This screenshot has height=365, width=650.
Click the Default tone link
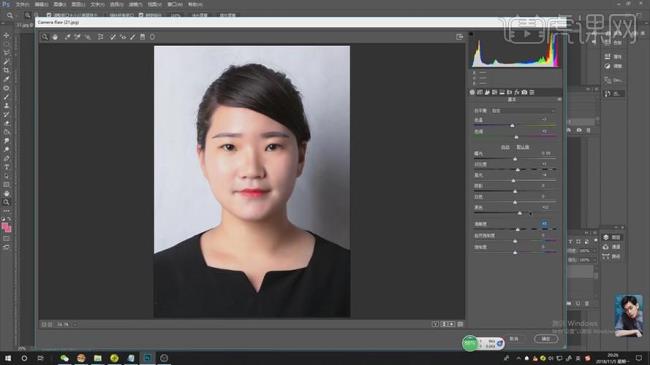coord(522,147)
